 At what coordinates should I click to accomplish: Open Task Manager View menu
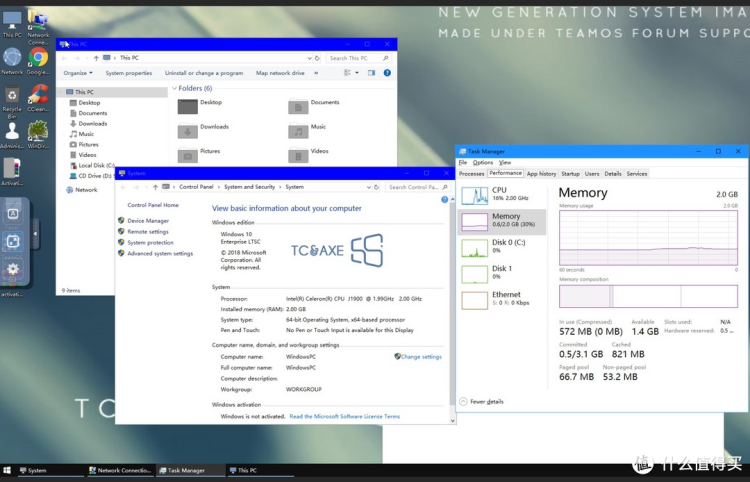click(505, 163)
